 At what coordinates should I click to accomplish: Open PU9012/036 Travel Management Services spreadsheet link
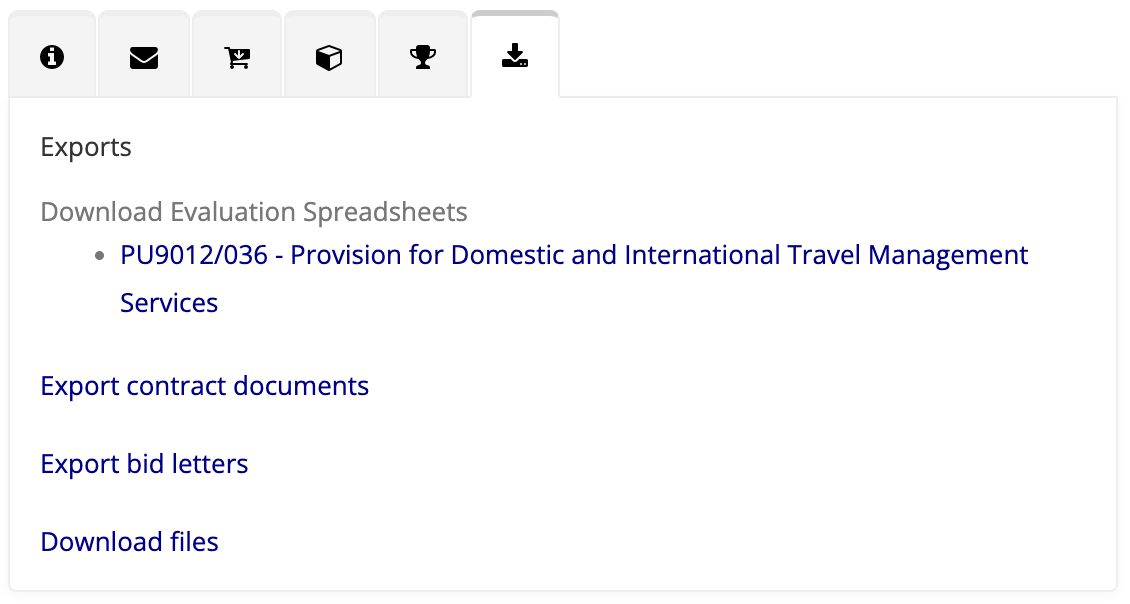574,256
